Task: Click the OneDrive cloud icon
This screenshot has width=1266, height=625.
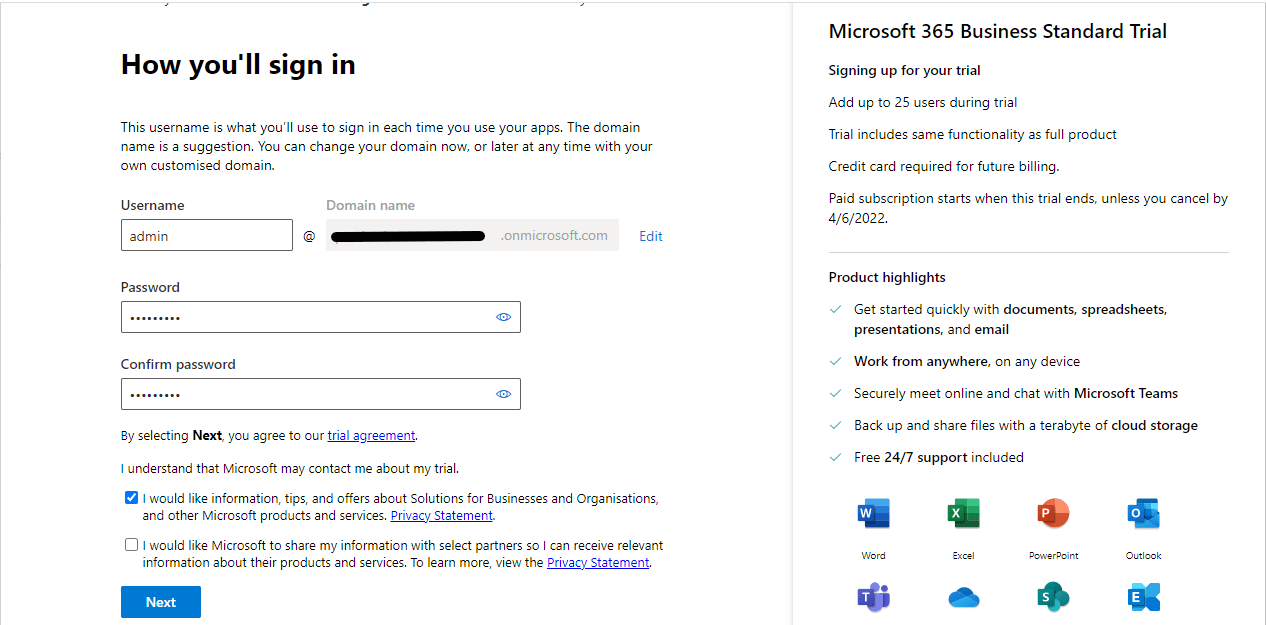Action: 963,598
